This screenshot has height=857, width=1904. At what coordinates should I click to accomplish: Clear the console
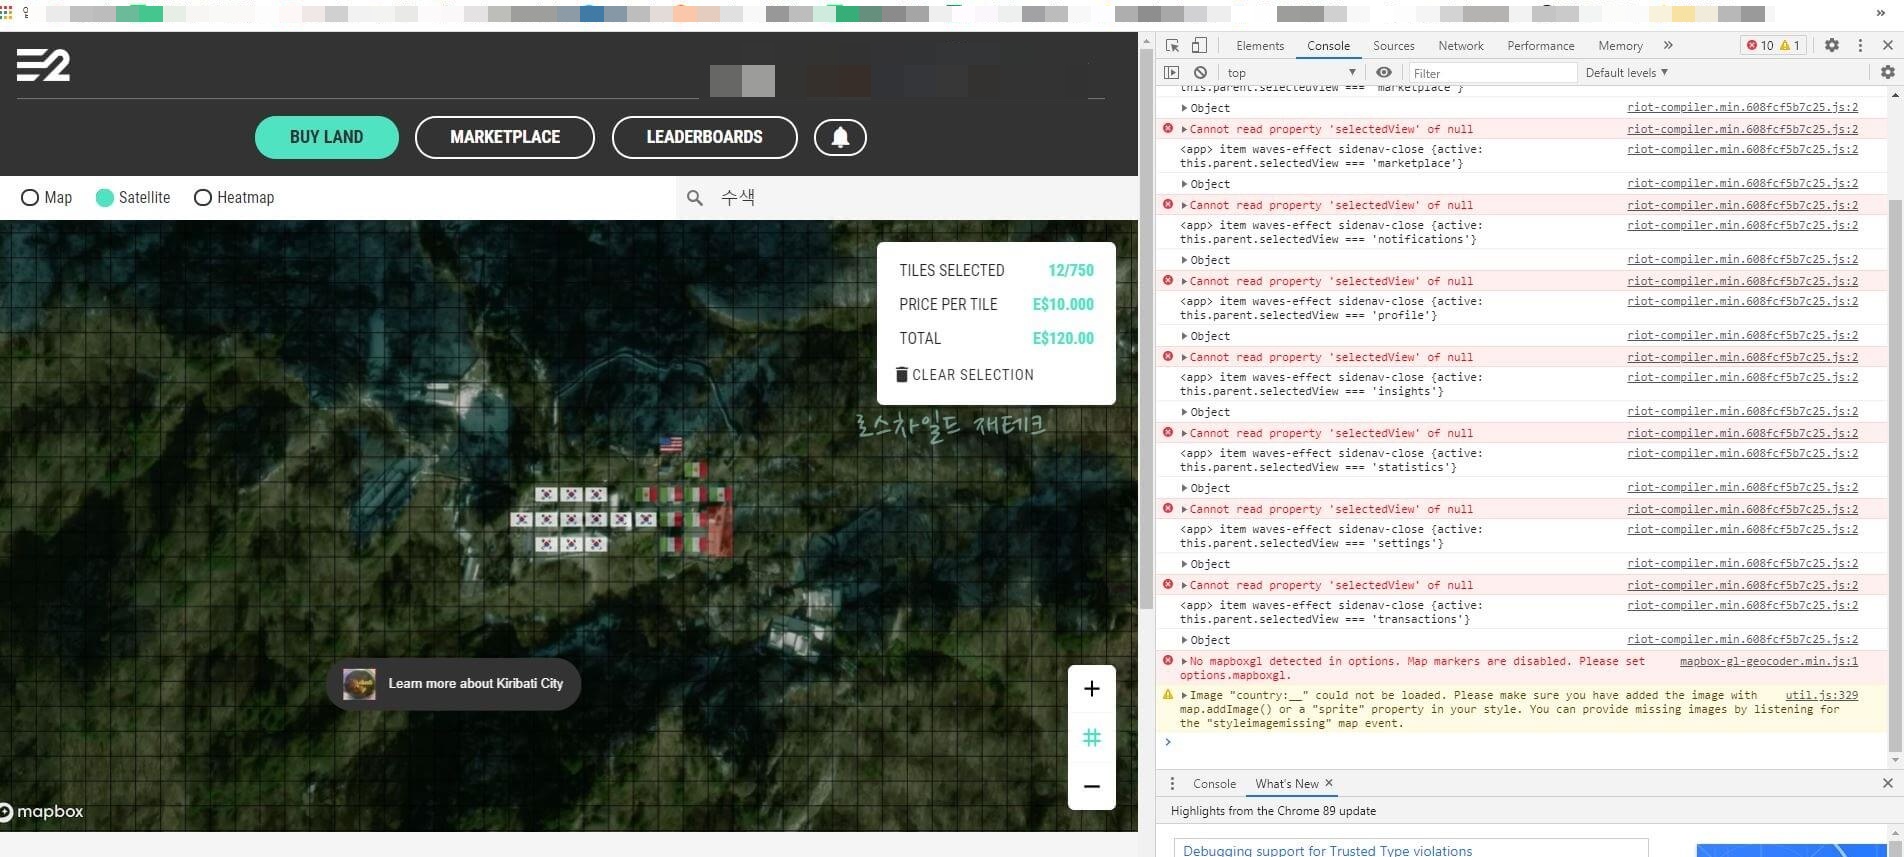pos(1200,72)
